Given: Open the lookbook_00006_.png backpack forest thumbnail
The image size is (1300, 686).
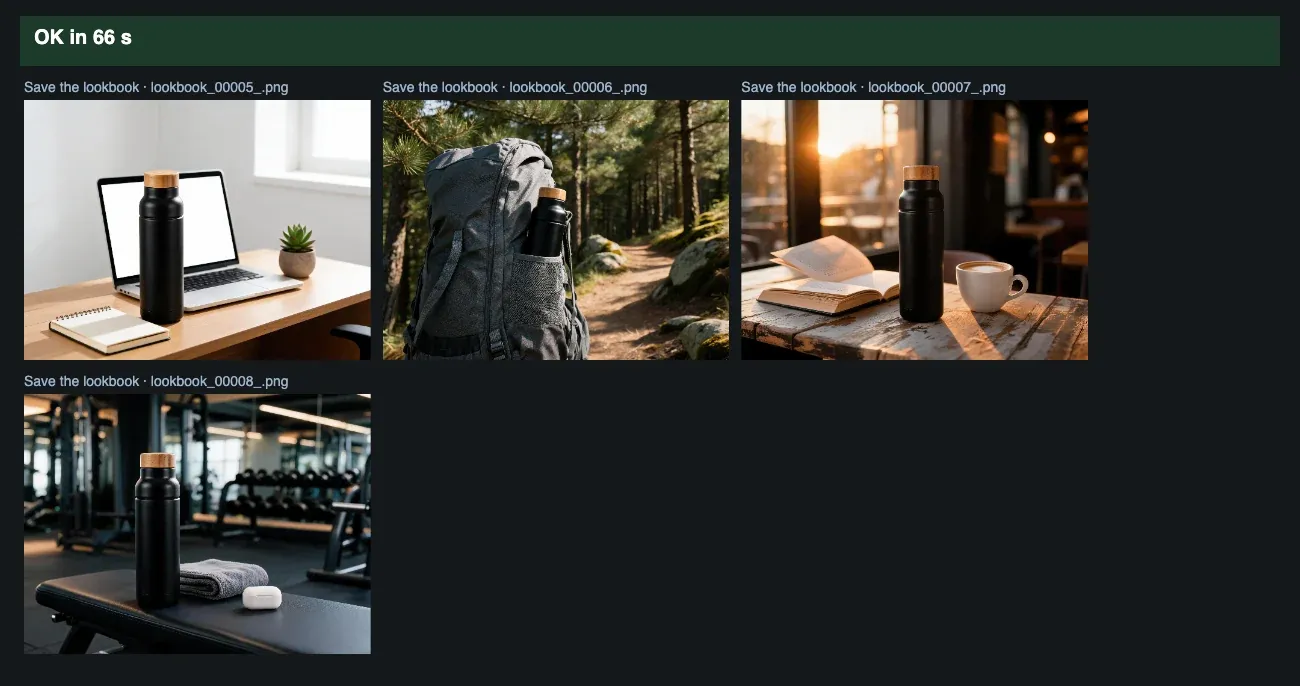Looking at the screenshot, I should click(x=556, y=230).
